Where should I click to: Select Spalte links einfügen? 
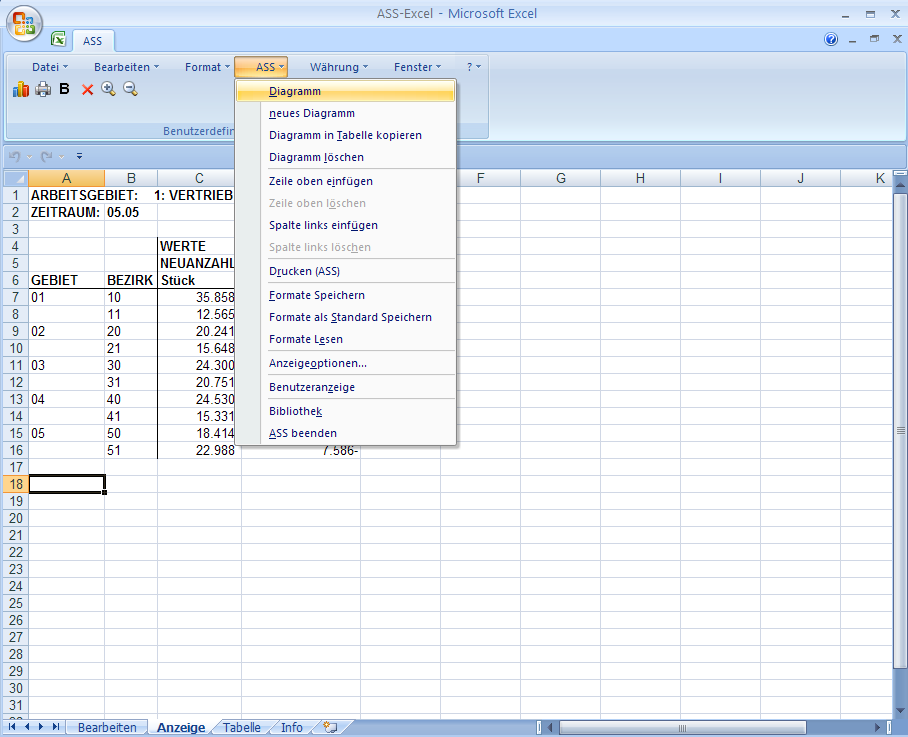point(346,225)
